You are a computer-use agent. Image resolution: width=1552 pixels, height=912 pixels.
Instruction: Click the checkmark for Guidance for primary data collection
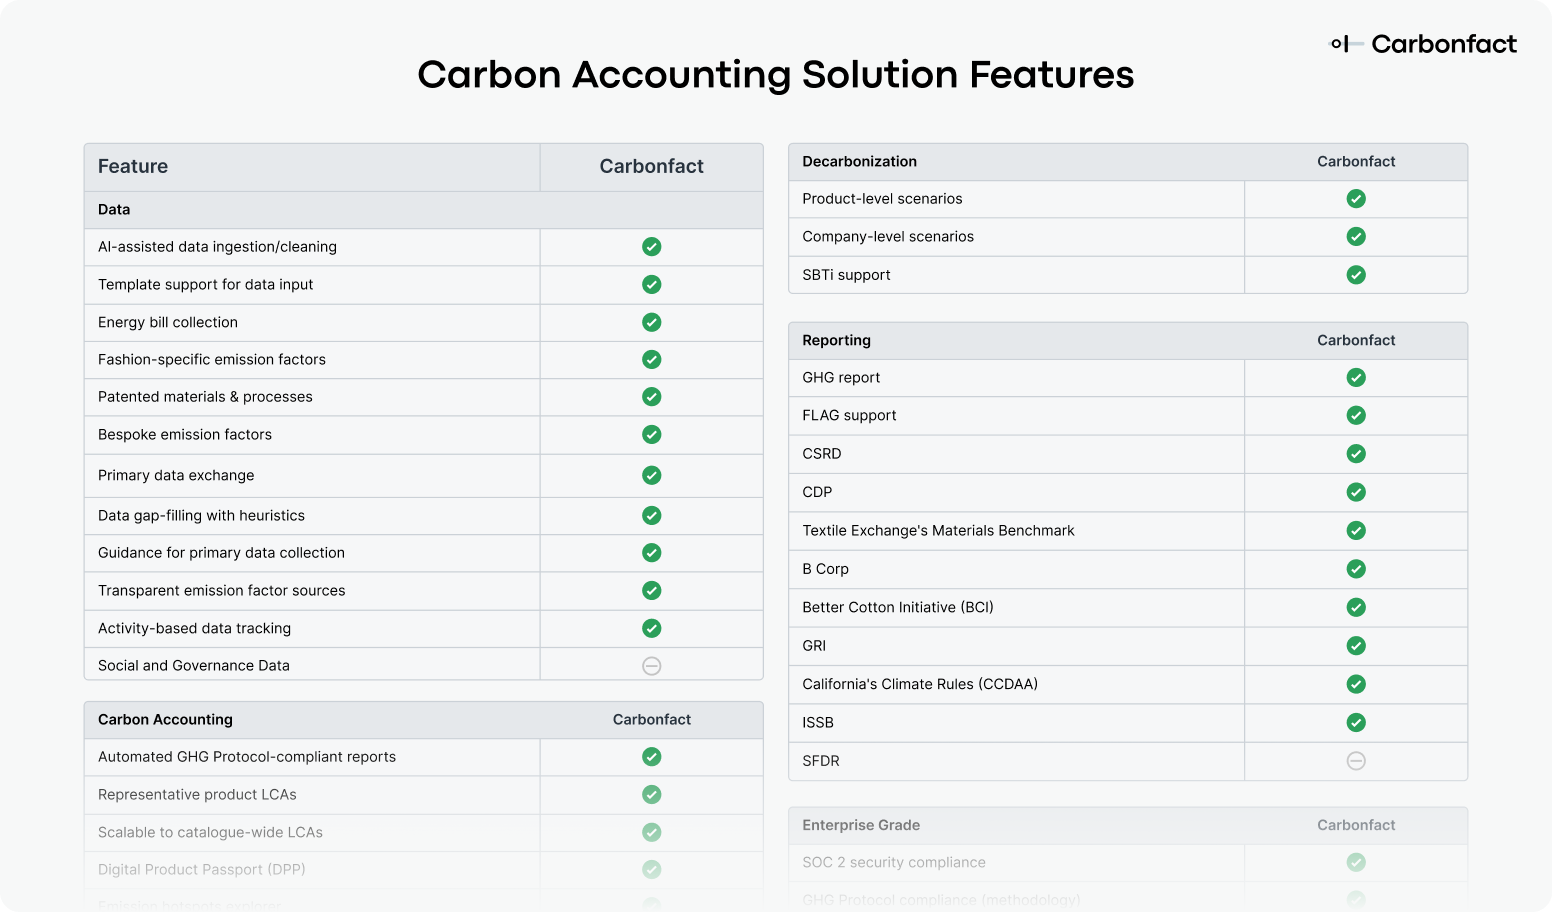[652, 553]
